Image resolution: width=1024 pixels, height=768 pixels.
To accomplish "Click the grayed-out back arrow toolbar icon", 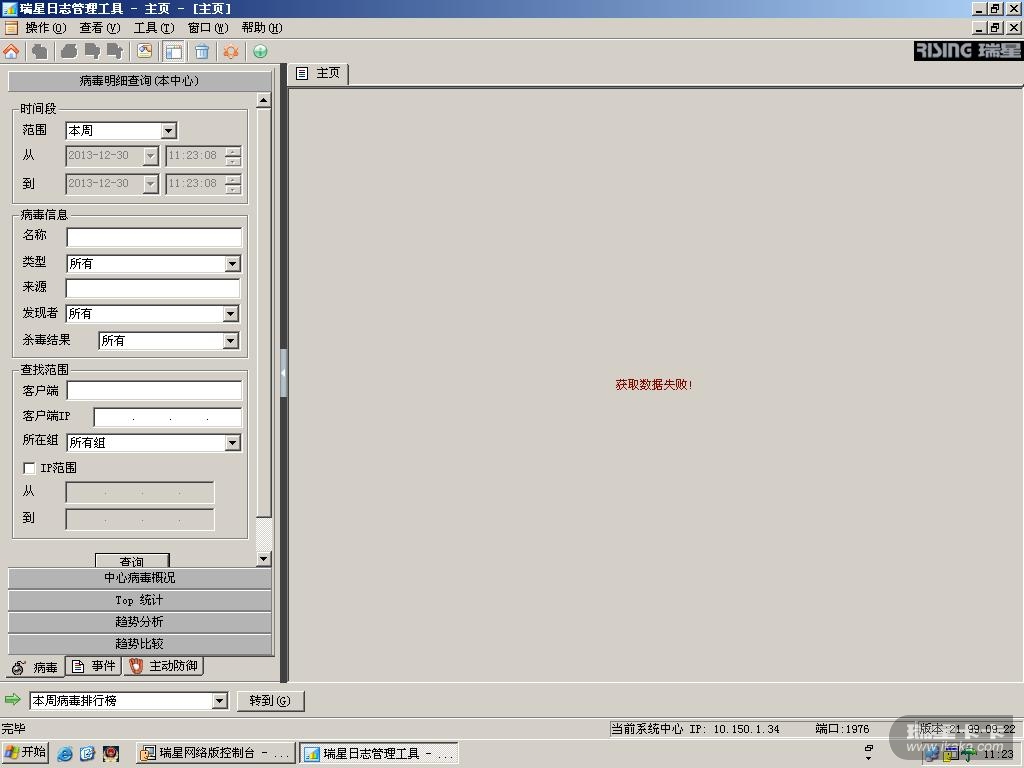I will coord(40,51).
